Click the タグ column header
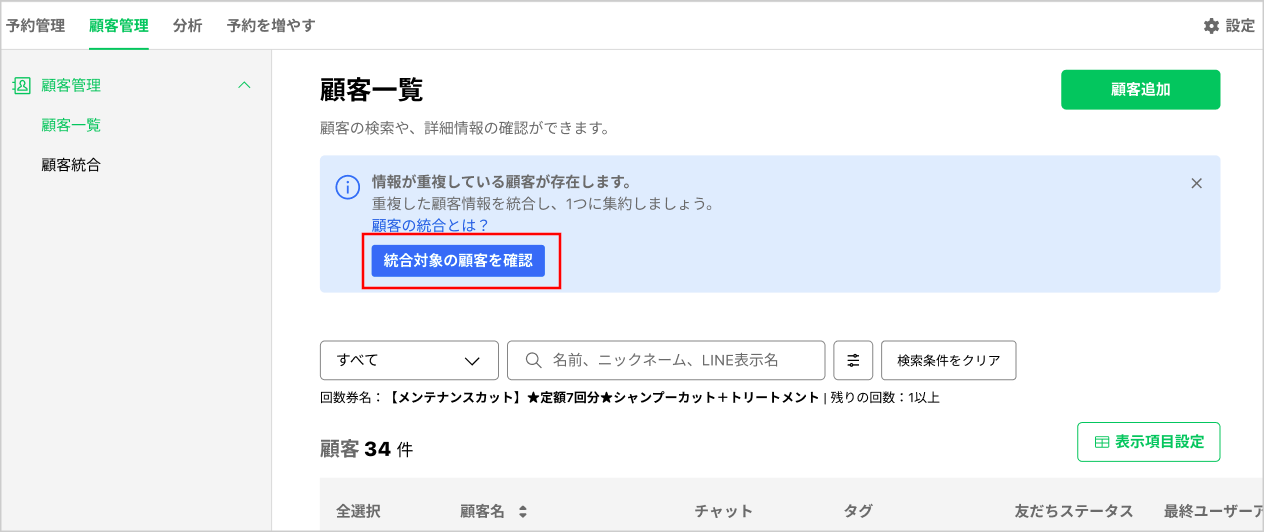The width and height of the screenshot is (1264, 532). [x=858, y=511]
